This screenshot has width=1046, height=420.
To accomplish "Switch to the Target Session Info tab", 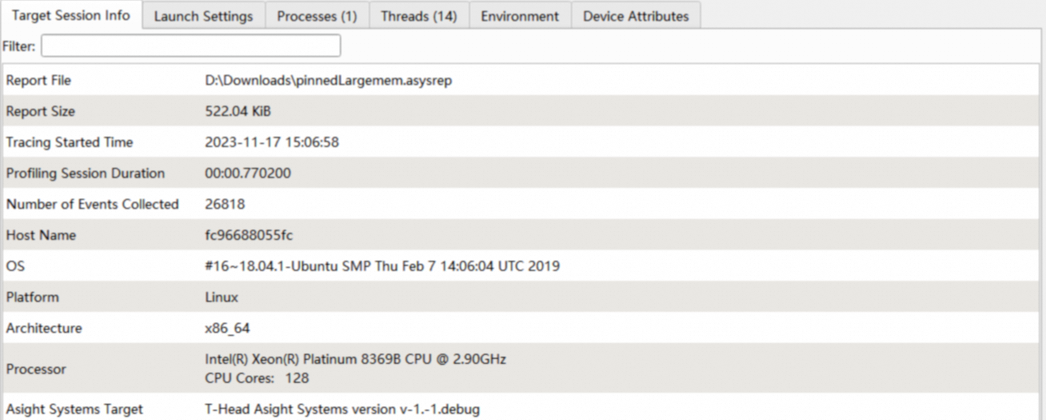I will (x=70, y=15).
